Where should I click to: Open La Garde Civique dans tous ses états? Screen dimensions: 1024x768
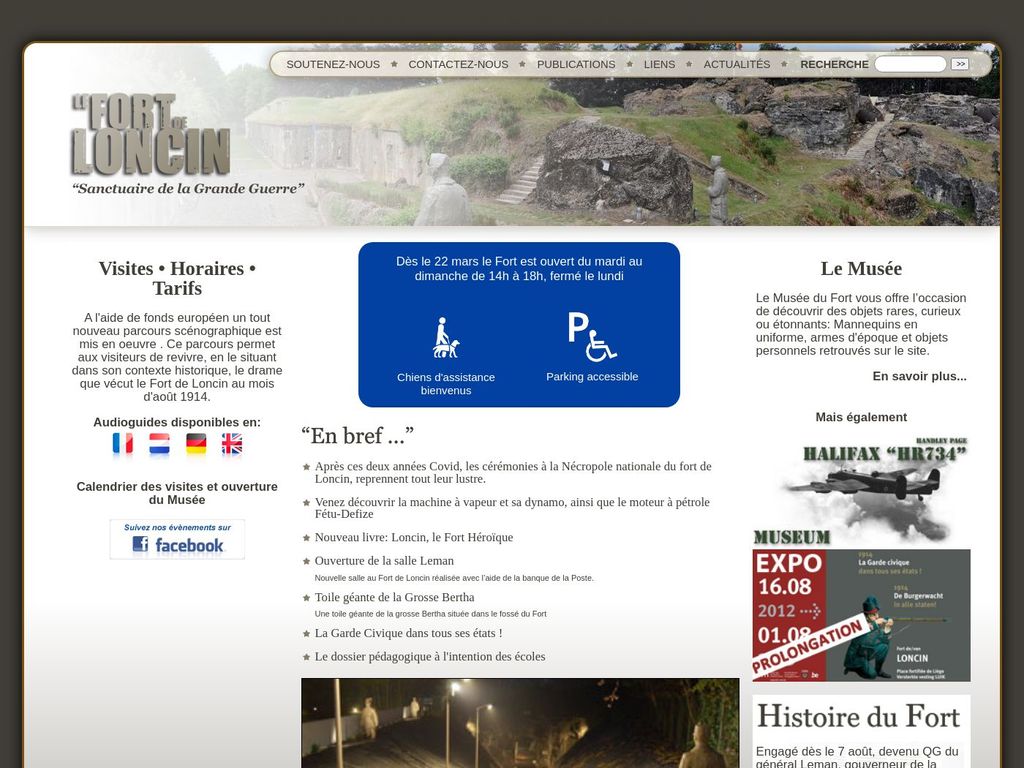click(409, 633)
